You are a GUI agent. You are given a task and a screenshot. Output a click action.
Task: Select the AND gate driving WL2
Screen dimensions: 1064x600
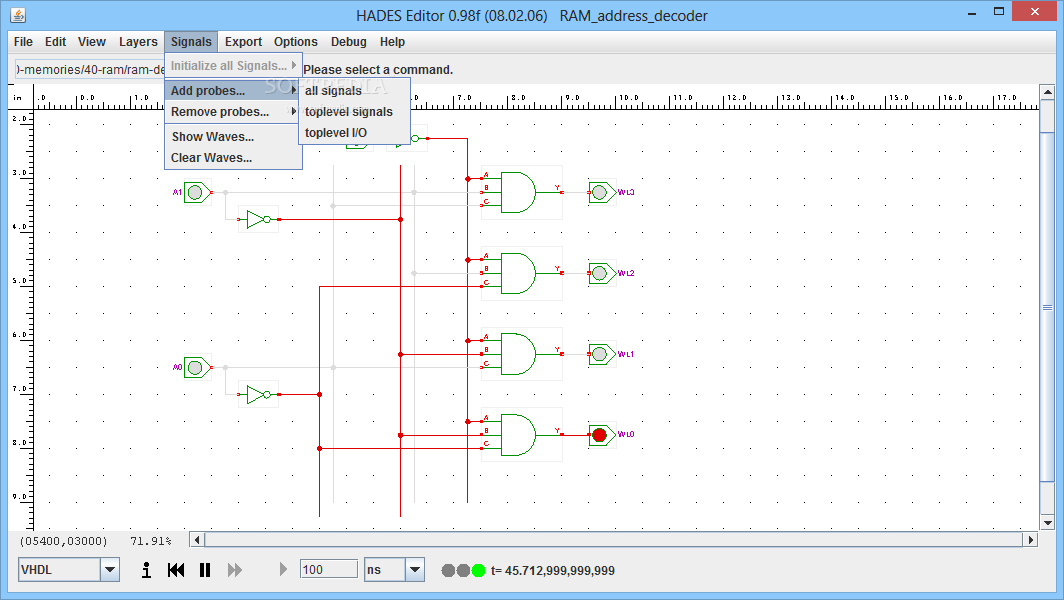pos(521,274)
